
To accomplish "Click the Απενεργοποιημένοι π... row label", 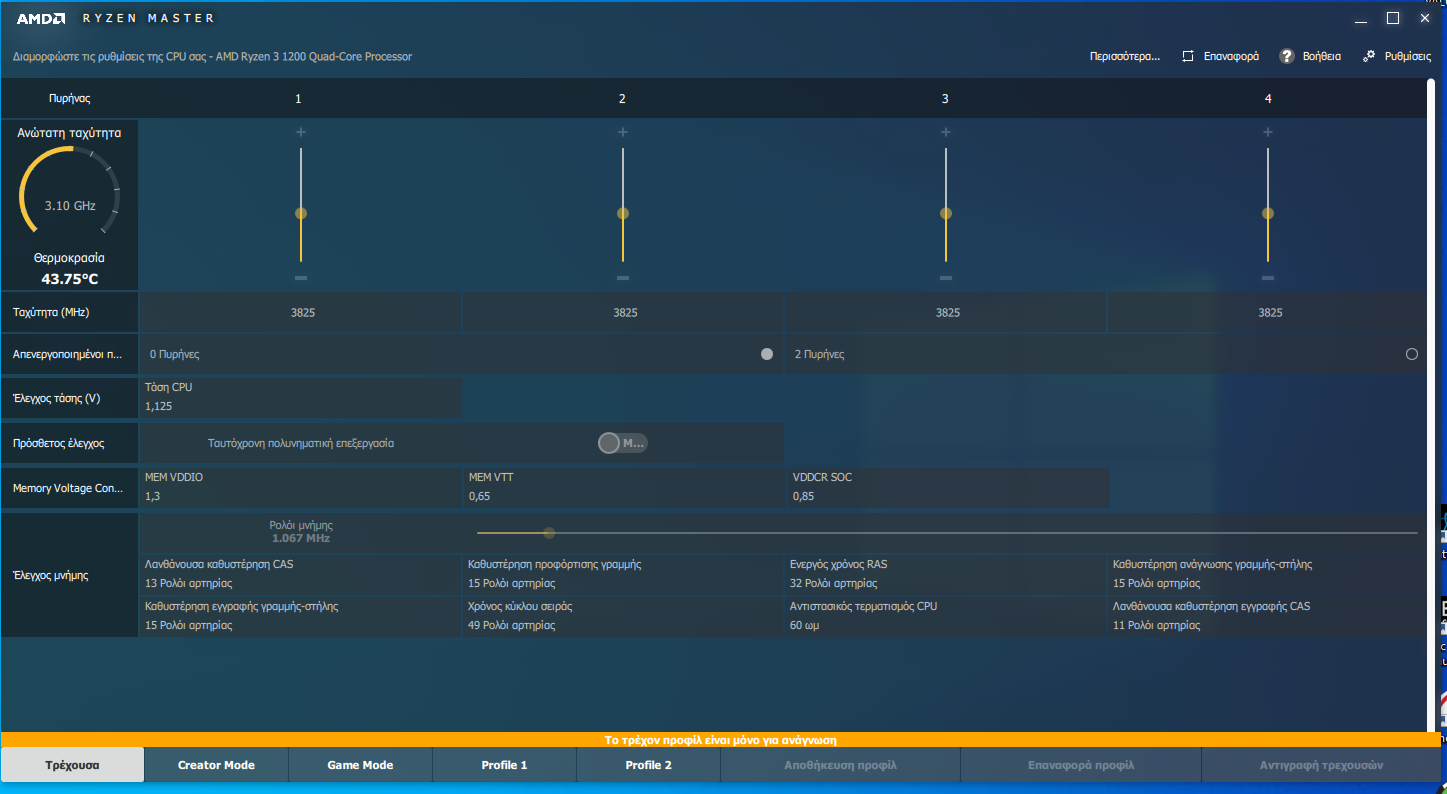I will 68,354.
